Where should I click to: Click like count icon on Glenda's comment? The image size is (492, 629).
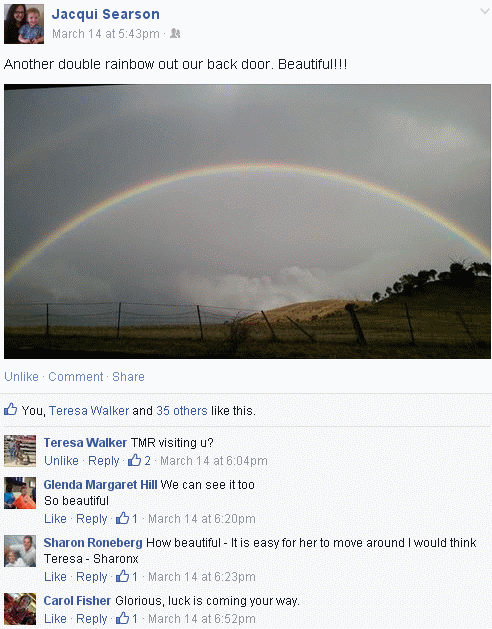tap(122, 518)
